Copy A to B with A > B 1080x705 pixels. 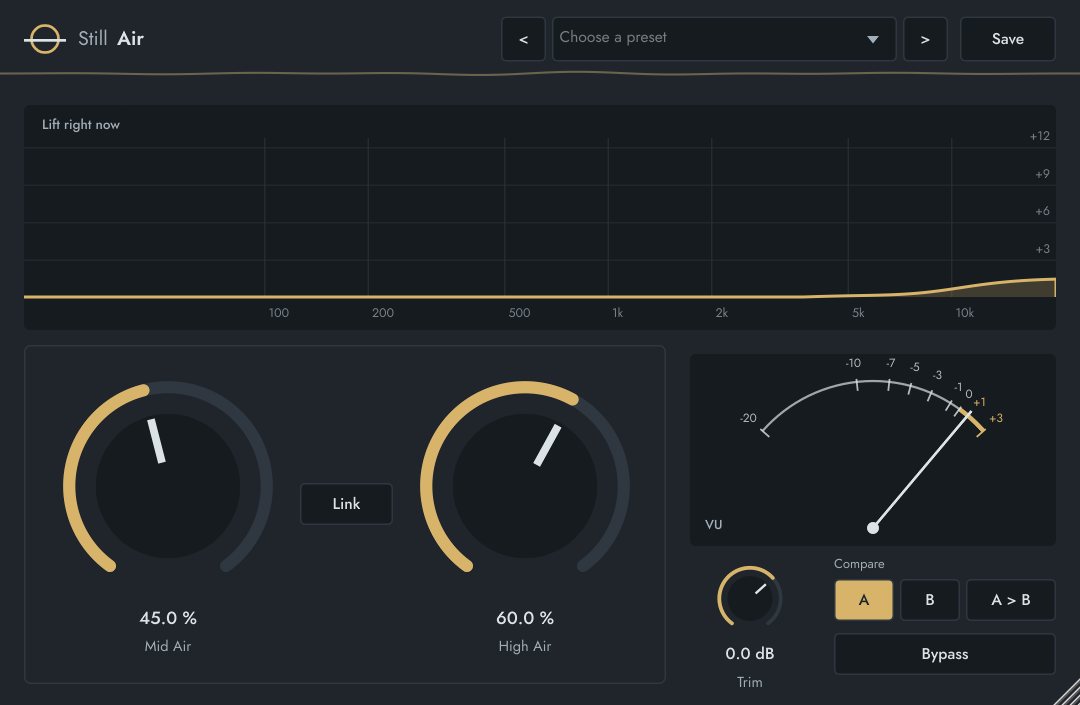tap(1010, 600)
